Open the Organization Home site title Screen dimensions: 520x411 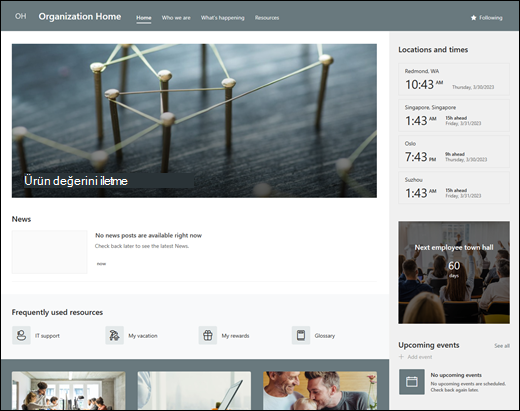(x=80, y=17)
